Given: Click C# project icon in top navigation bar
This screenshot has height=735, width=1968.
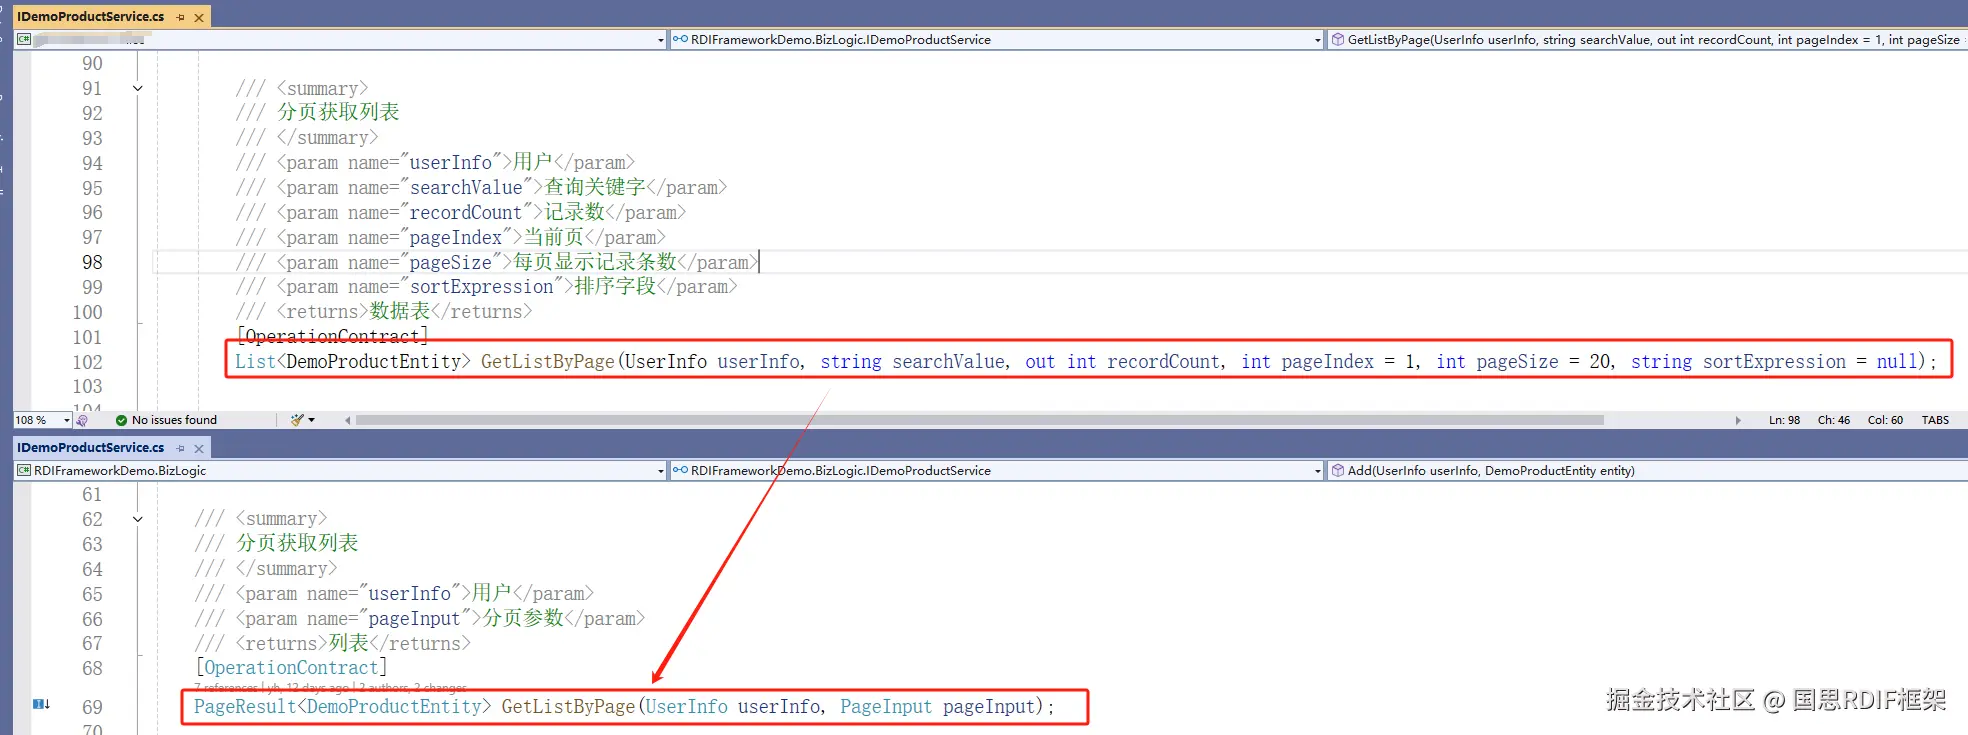Looking at the screenshot, I should pos(24,40).
